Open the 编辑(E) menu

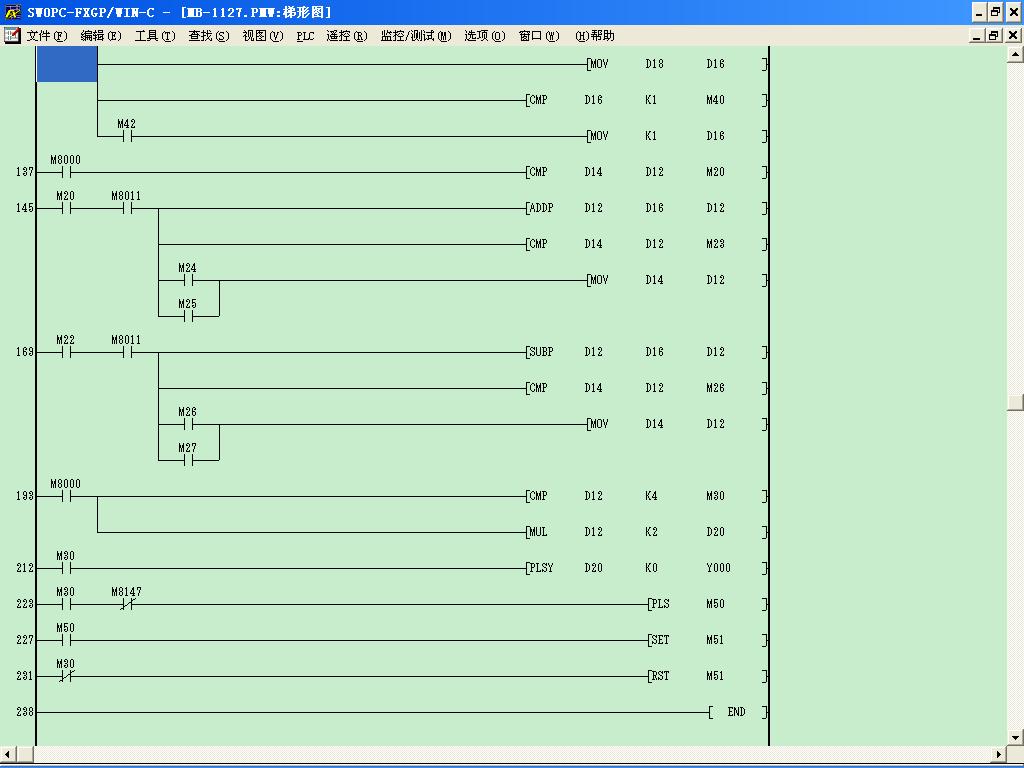click(100, 36)
